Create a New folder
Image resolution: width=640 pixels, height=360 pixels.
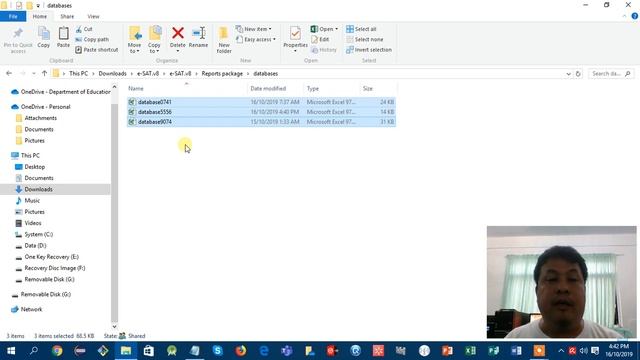click(224, 40)
